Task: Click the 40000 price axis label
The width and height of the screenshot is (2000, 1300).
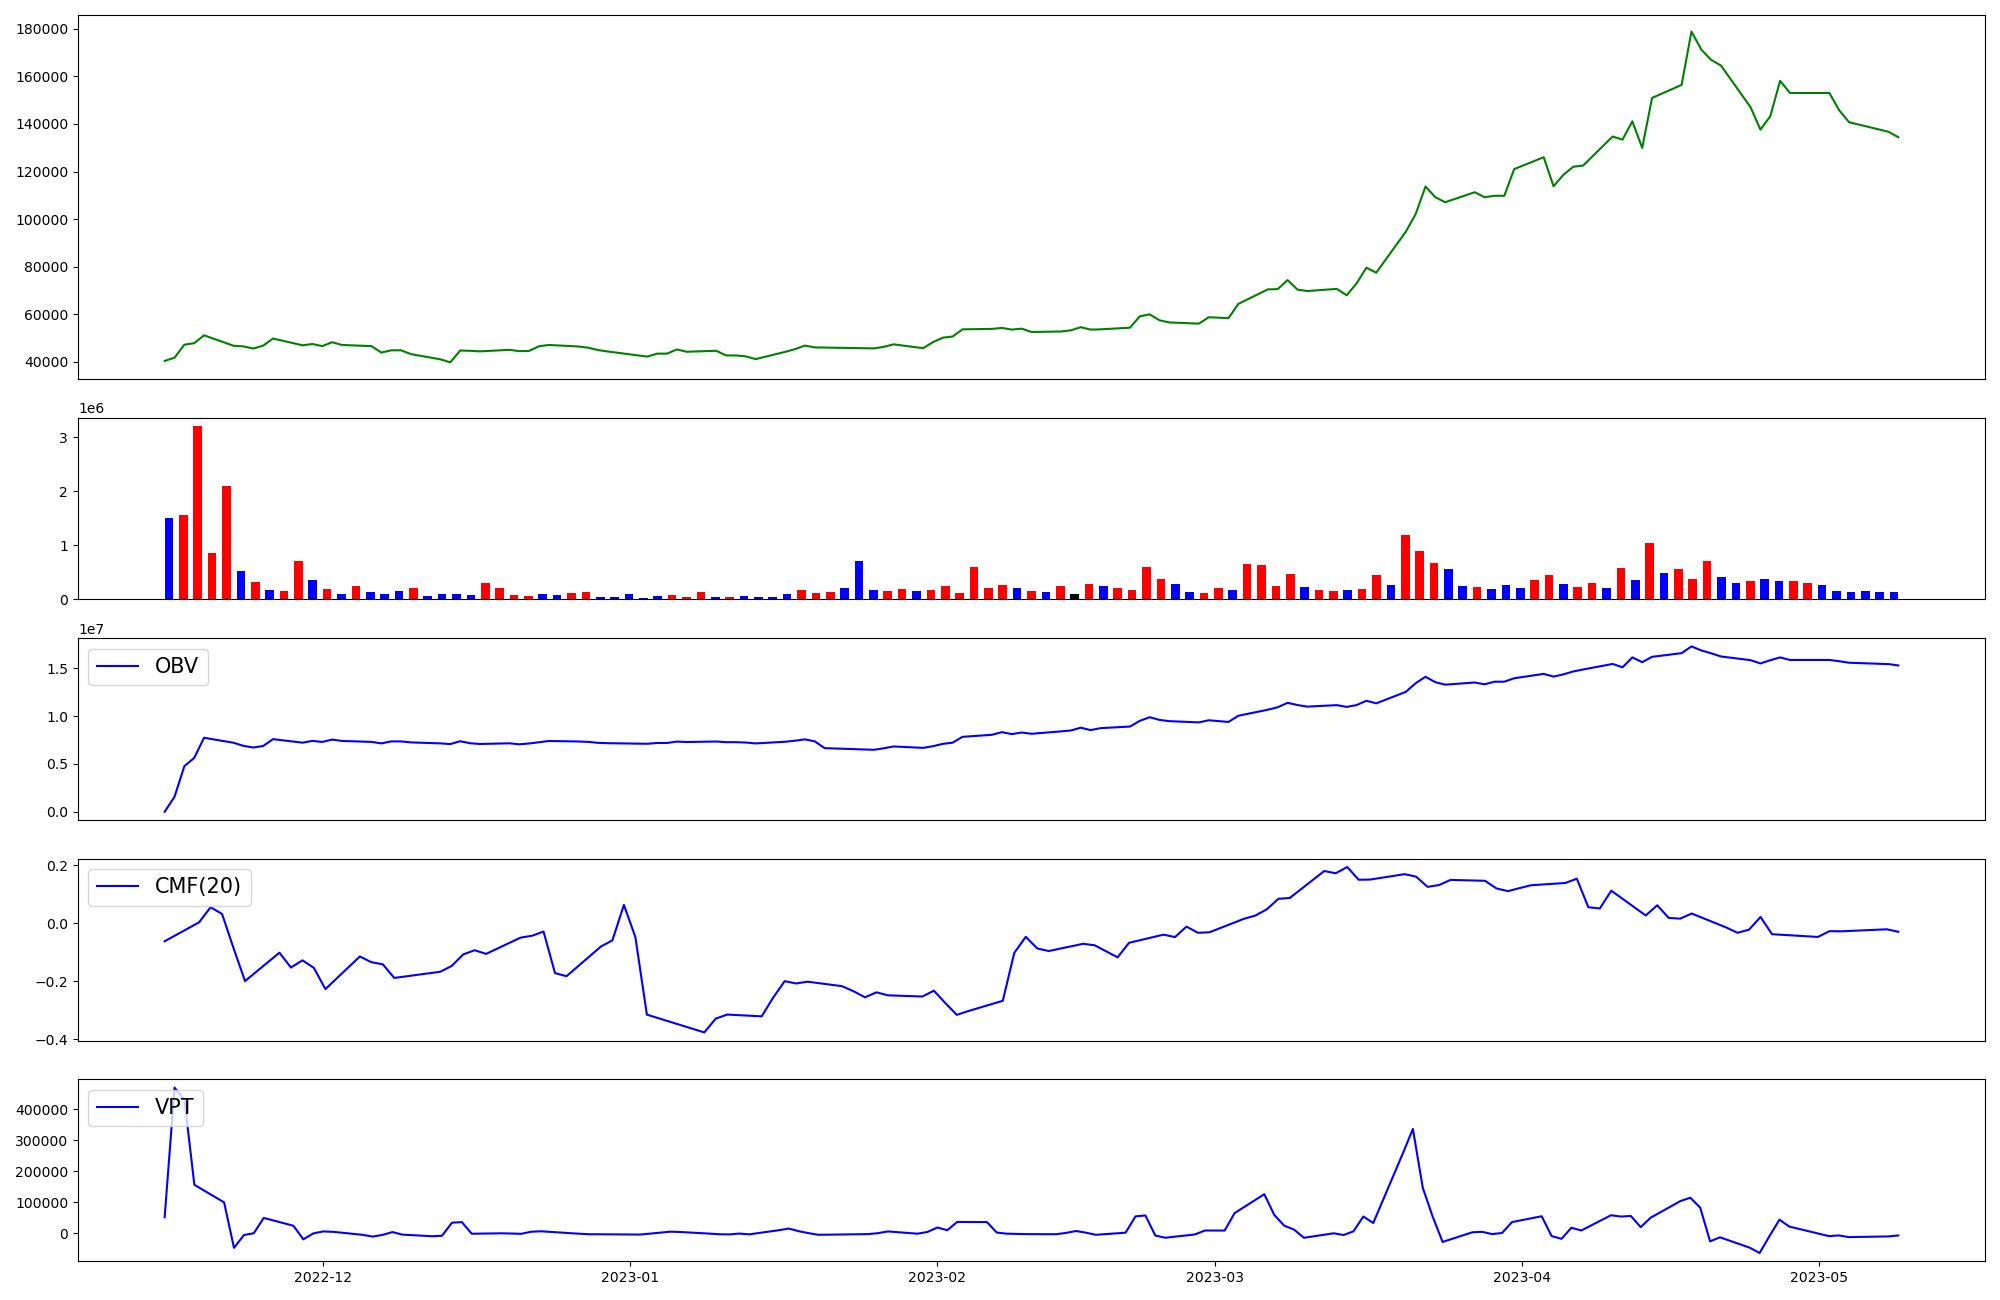Action: click(x=46, y=362)
